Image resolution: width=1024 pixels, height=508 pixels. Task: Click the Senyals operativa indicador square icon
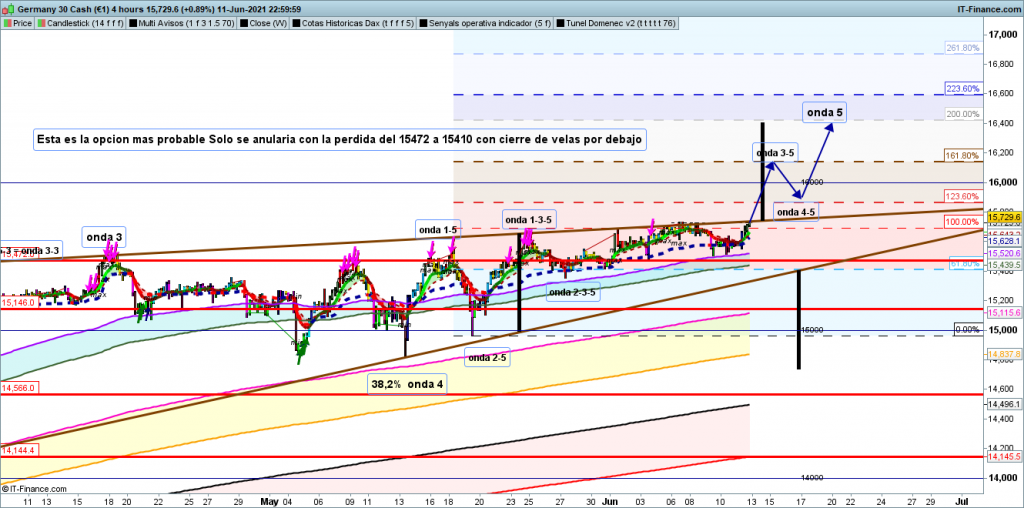click(x=424, y=20)
